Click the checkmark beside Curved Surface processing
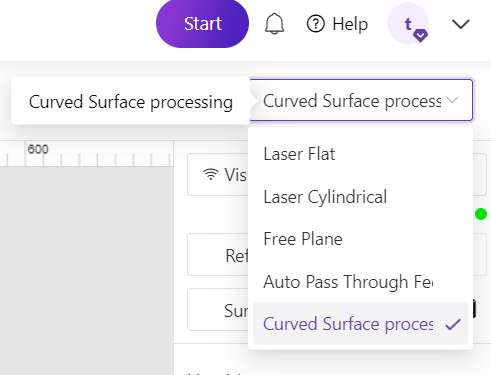The image size is (491, 375). 453,324
